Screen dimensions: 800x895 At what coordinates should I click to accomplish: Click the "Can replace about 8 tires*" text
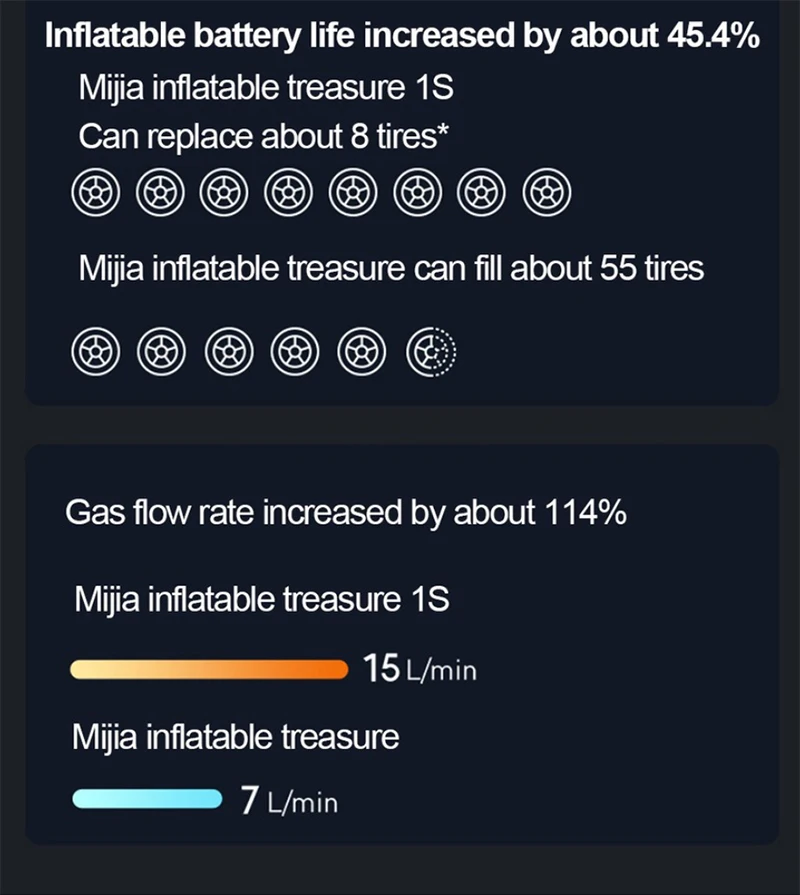coord(262,137)
